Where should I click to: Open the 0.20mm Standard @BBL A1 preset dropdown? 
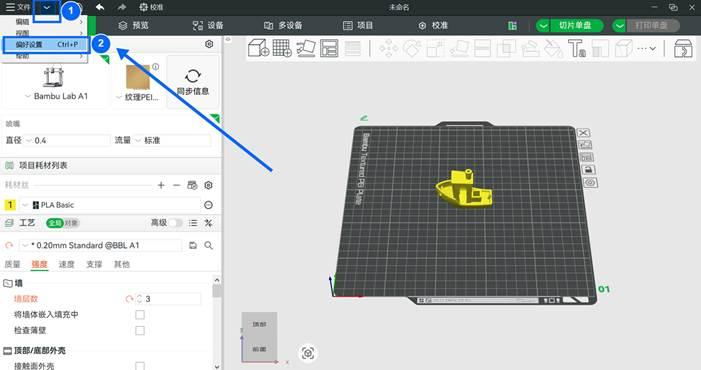click(x=25, y=245)
